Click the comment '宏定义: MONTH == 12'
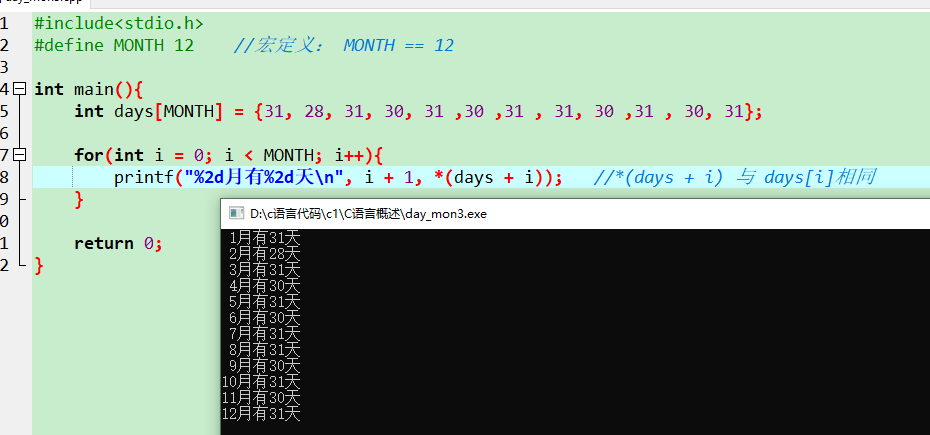930x435 pixels. click(344, 46)
